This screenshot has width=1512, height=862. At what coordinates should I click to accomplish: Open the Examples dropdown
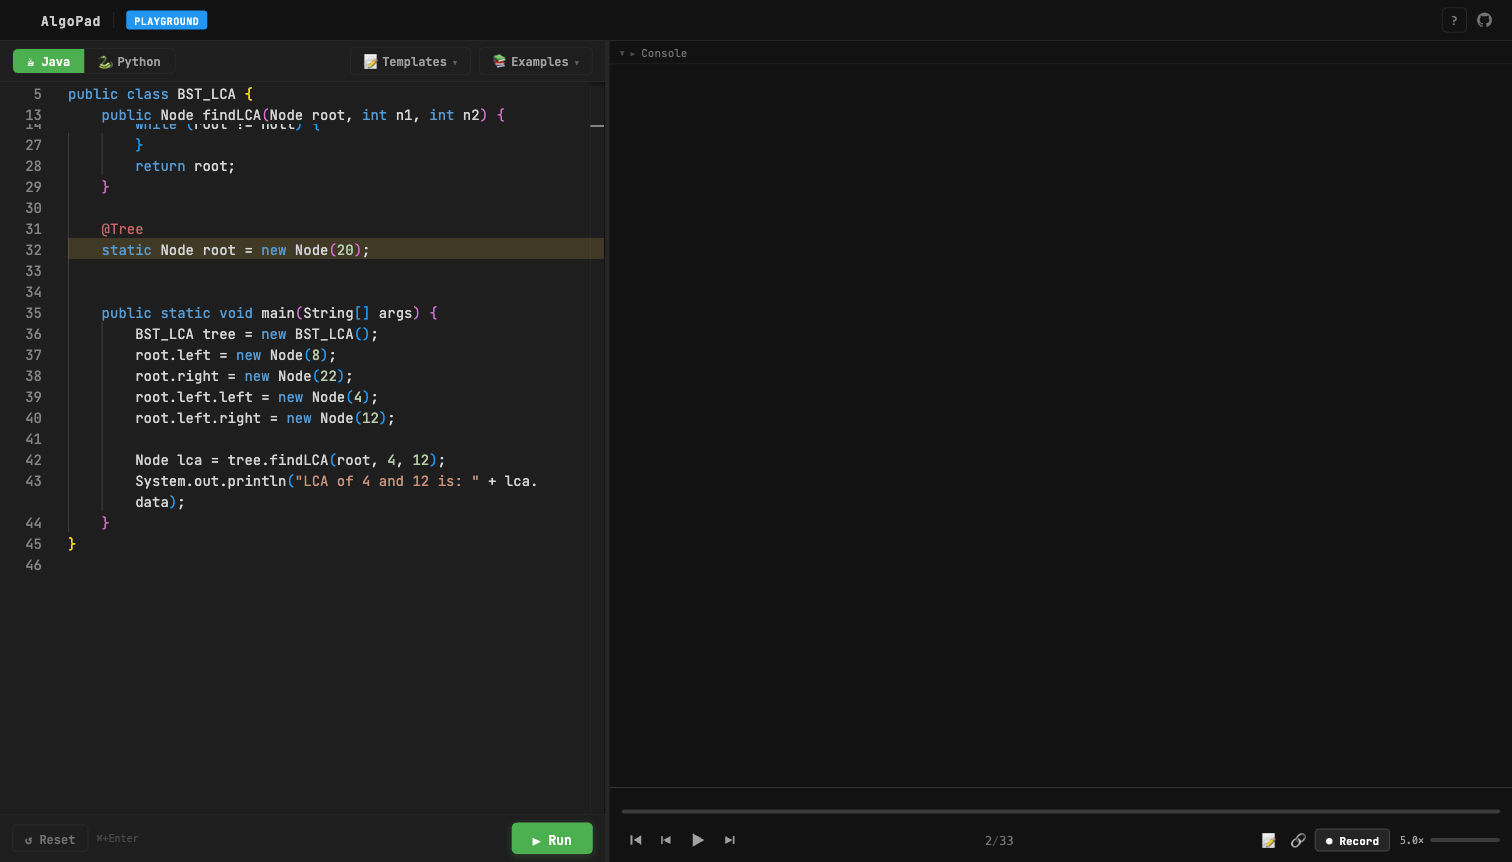[x=536, y=61]
